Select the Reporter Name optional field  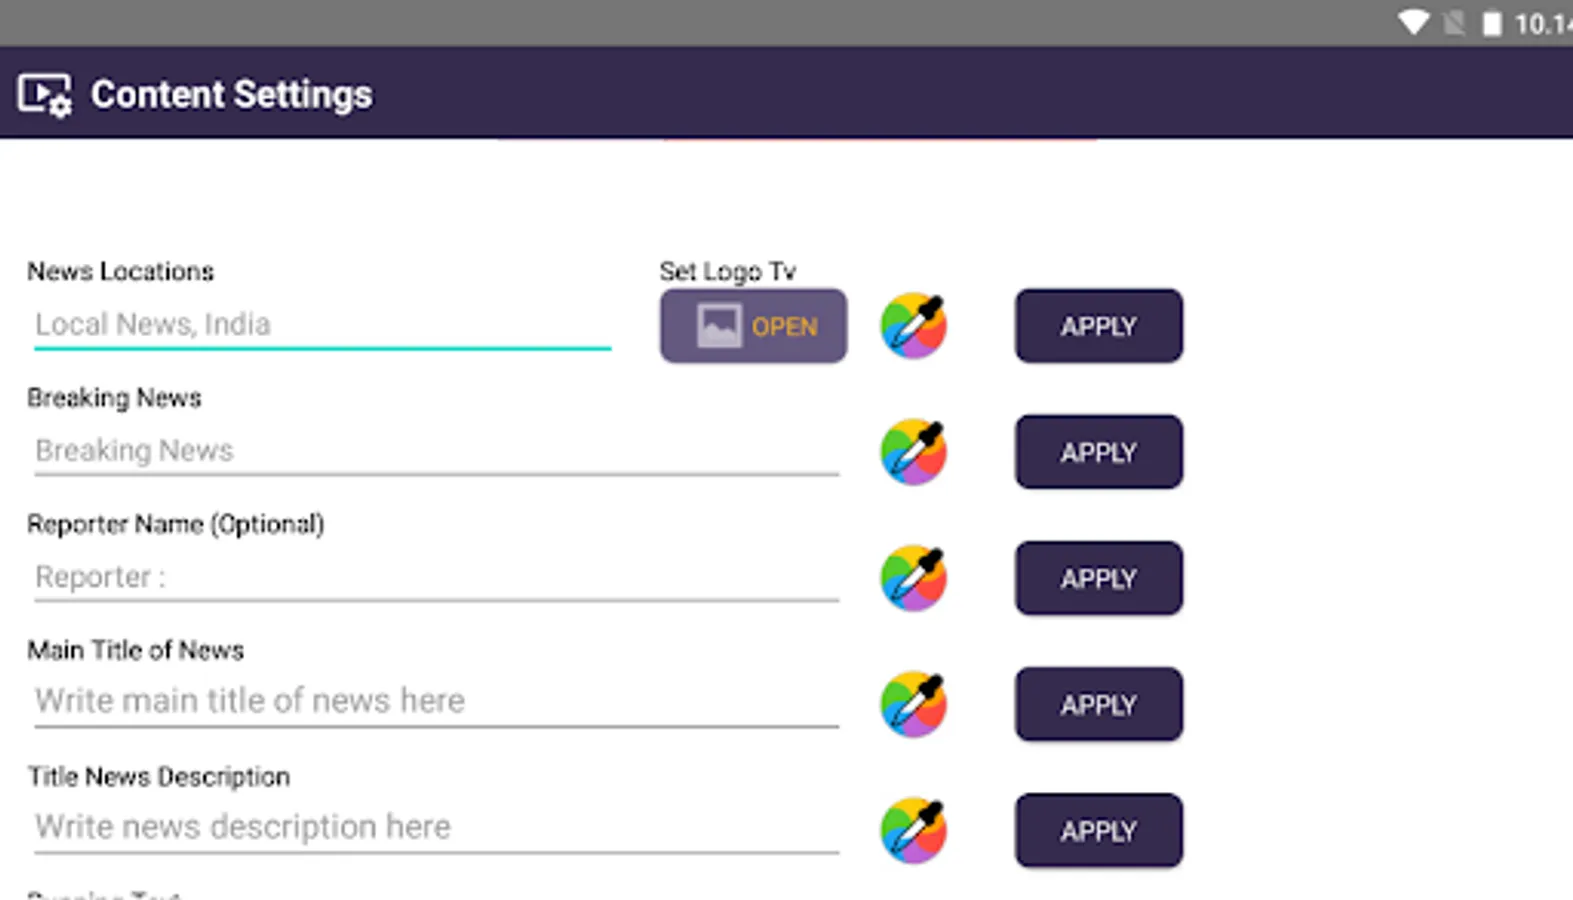(436, 577)
